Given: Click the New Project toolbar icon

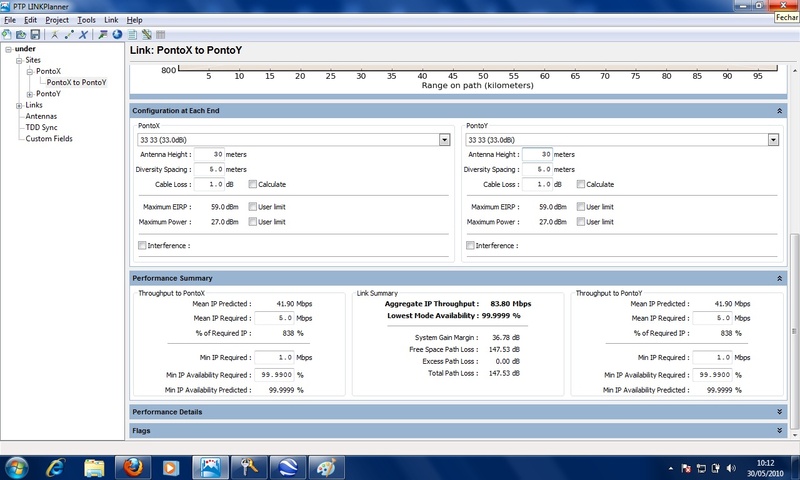Looking at the screenshot, I should tap(8, 34).
